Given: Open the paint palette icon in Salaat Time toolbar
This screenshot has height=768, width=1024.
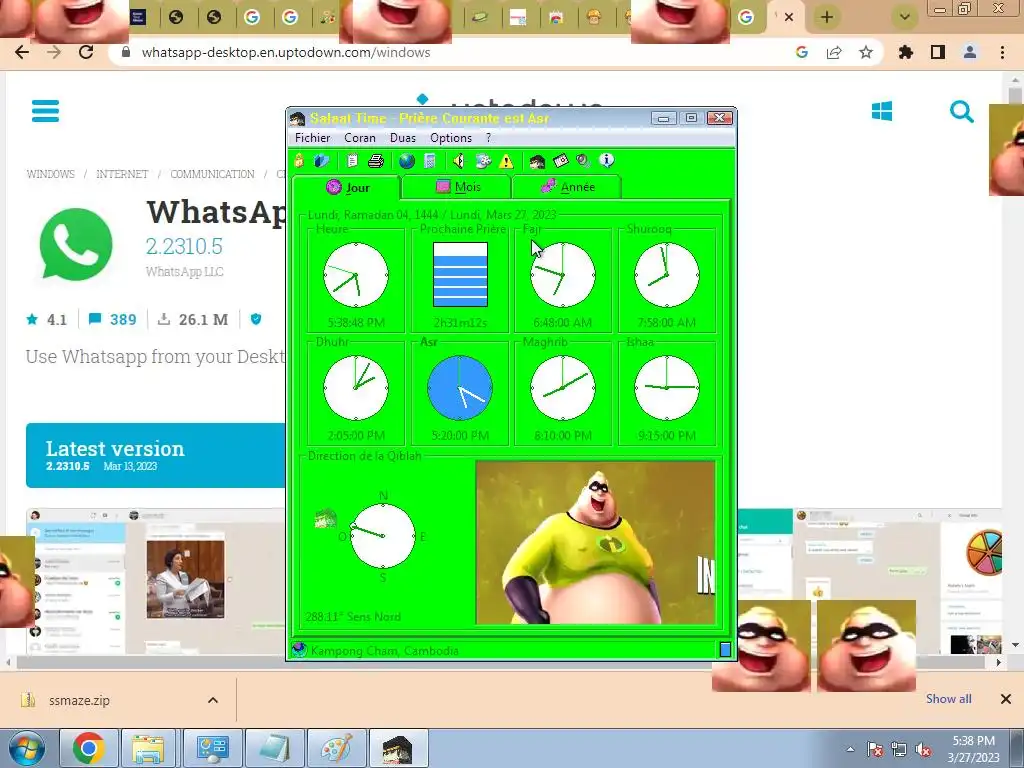Looking at the screenshot, I should (483, 161).
